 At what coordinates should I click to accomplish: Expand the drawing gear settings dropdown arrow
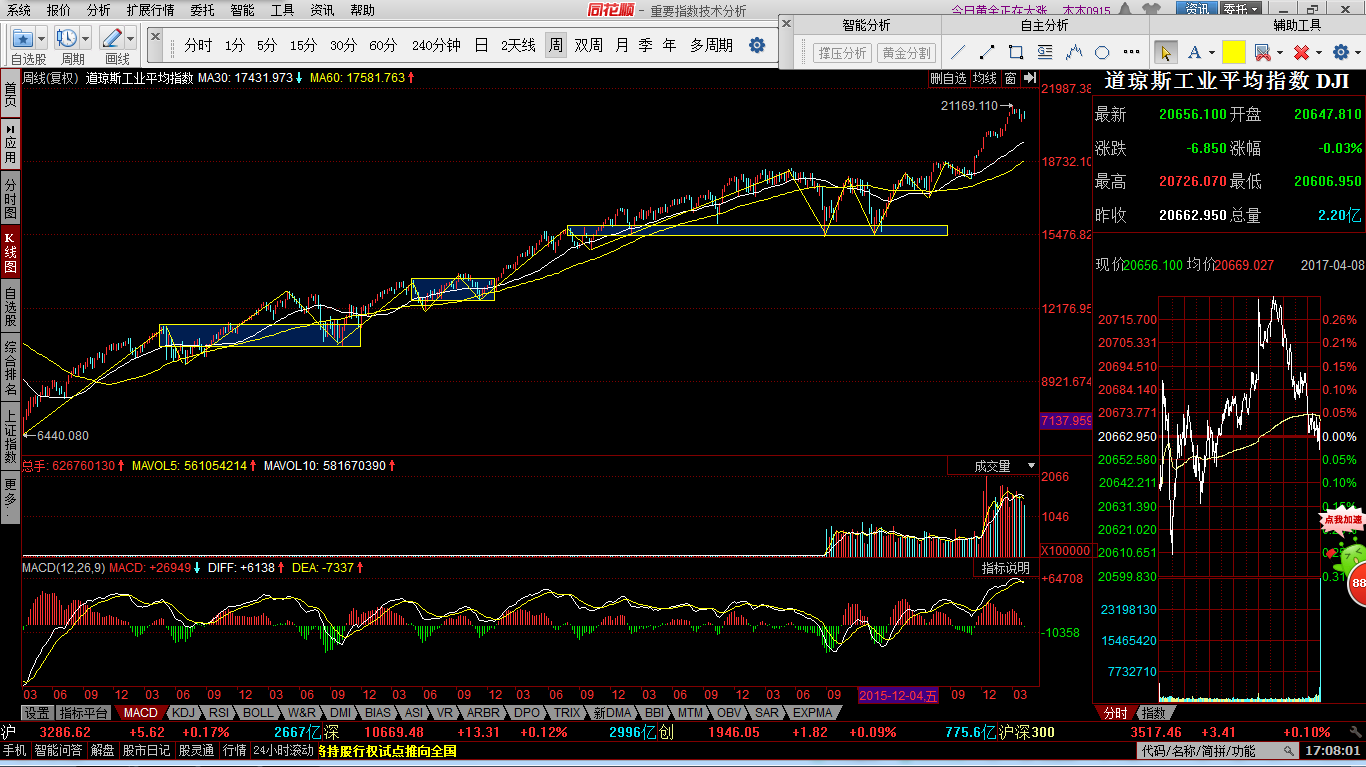pyautogui.click(x=1356, y=52)
